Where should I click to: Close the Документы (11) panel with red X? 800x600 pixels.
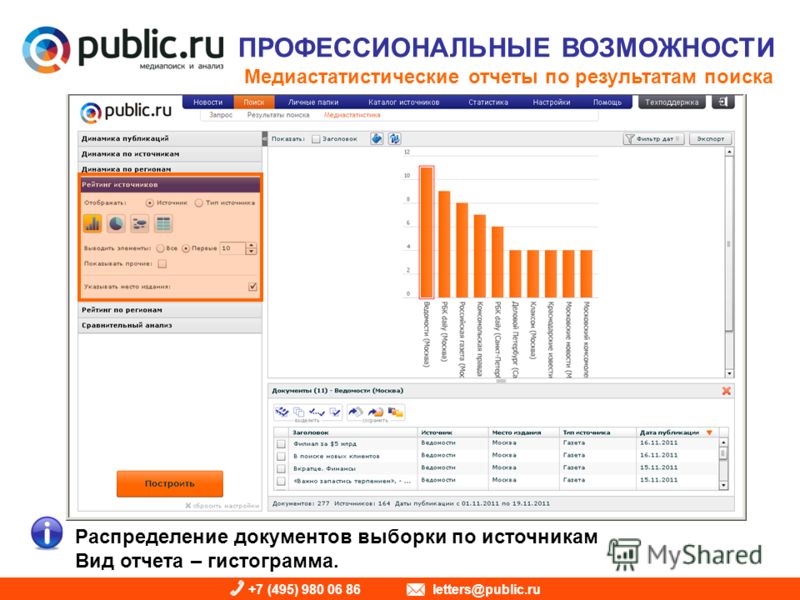(x=726, y=391)
